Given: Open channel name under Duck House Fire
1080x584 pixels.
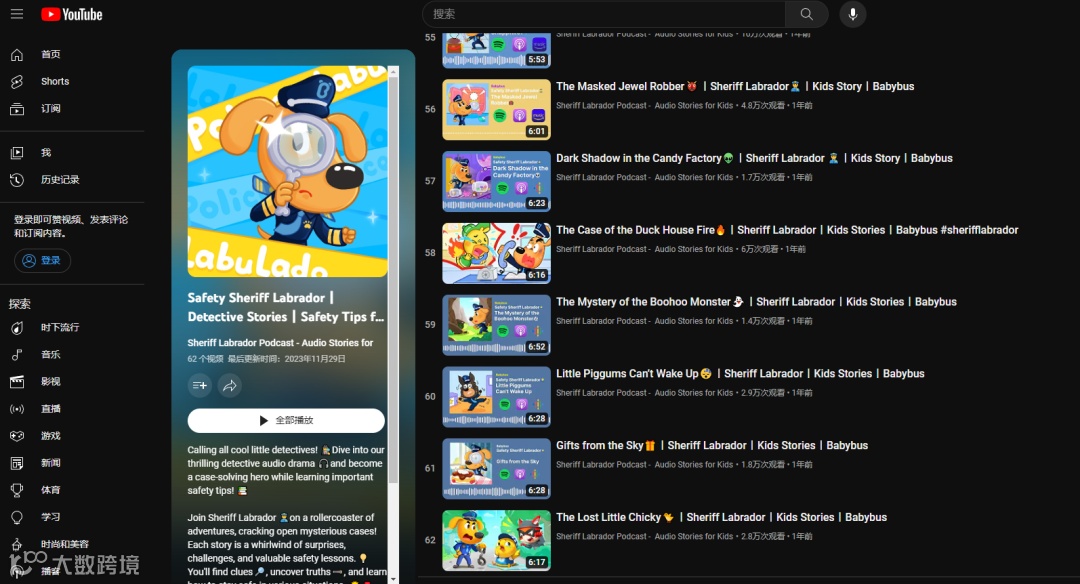Looking at the screenshot, I should click(x=644, y=249).
